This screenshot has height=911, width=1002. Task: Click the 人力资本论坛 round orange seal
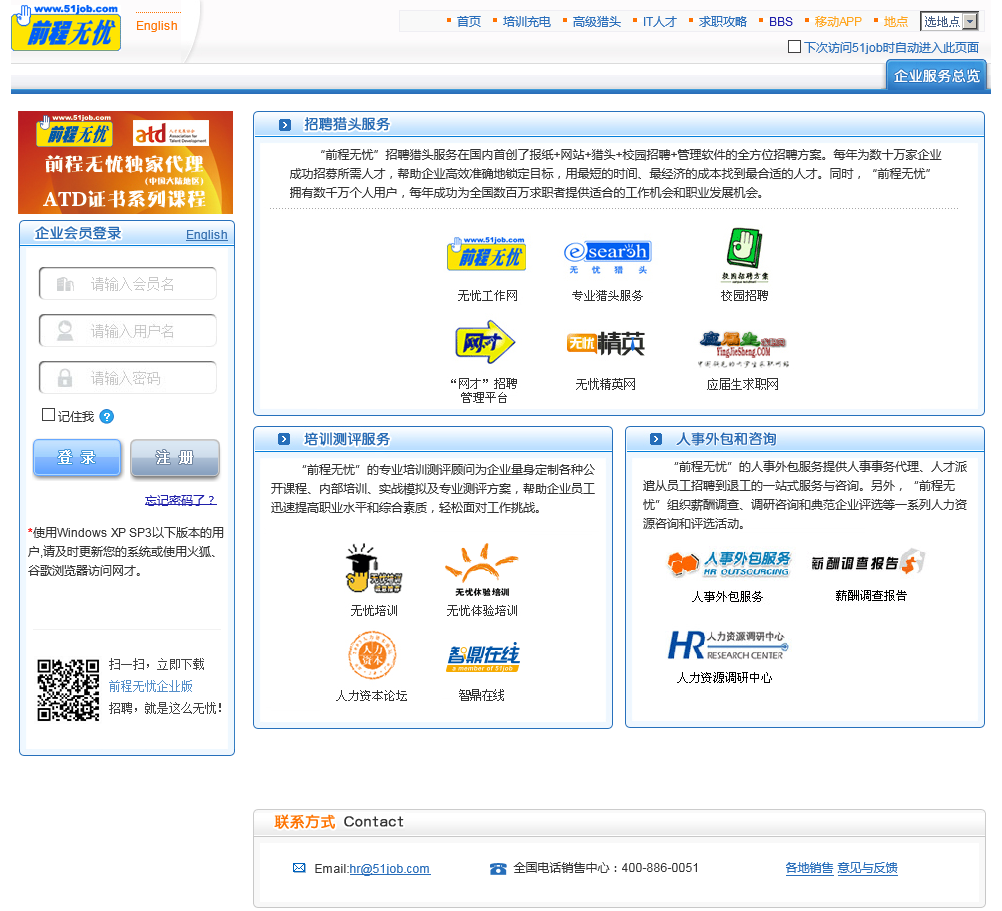coord(373,655)
